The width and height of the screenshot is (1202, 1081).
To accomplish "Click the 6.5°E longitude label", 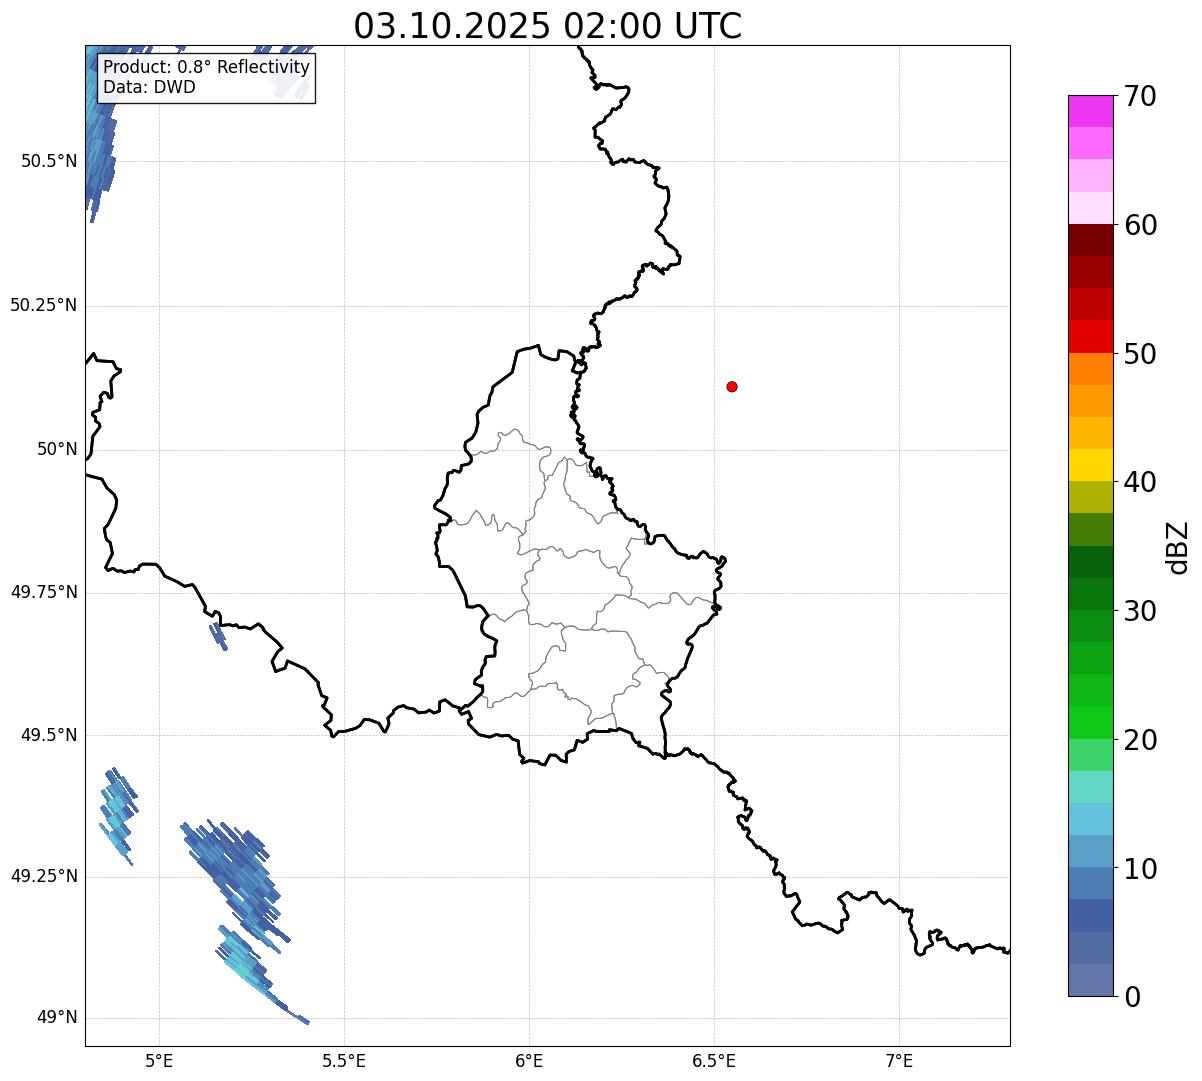I will coord(714,1060).
